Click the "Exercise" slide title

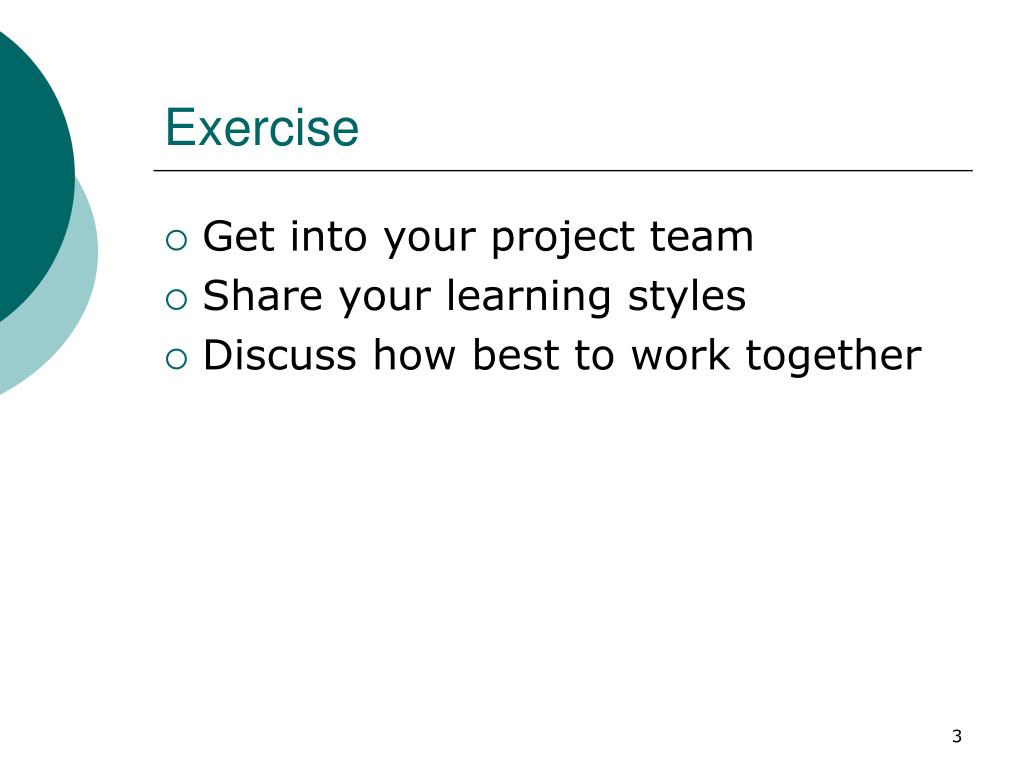[262, 127]
